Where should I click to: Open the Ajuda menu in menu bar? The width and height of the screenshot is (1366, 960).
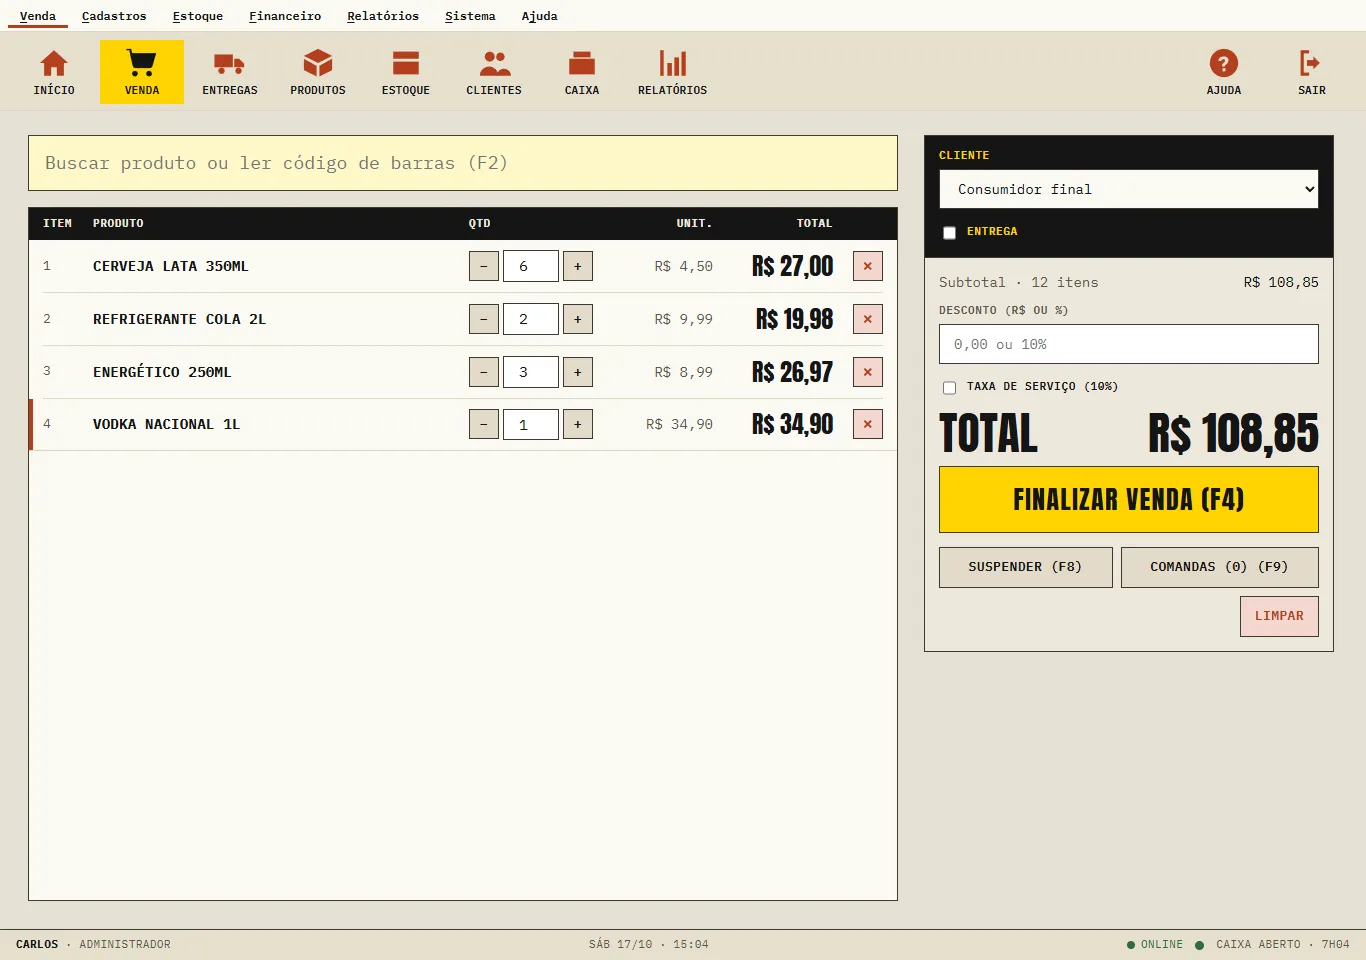click(540, 16)
